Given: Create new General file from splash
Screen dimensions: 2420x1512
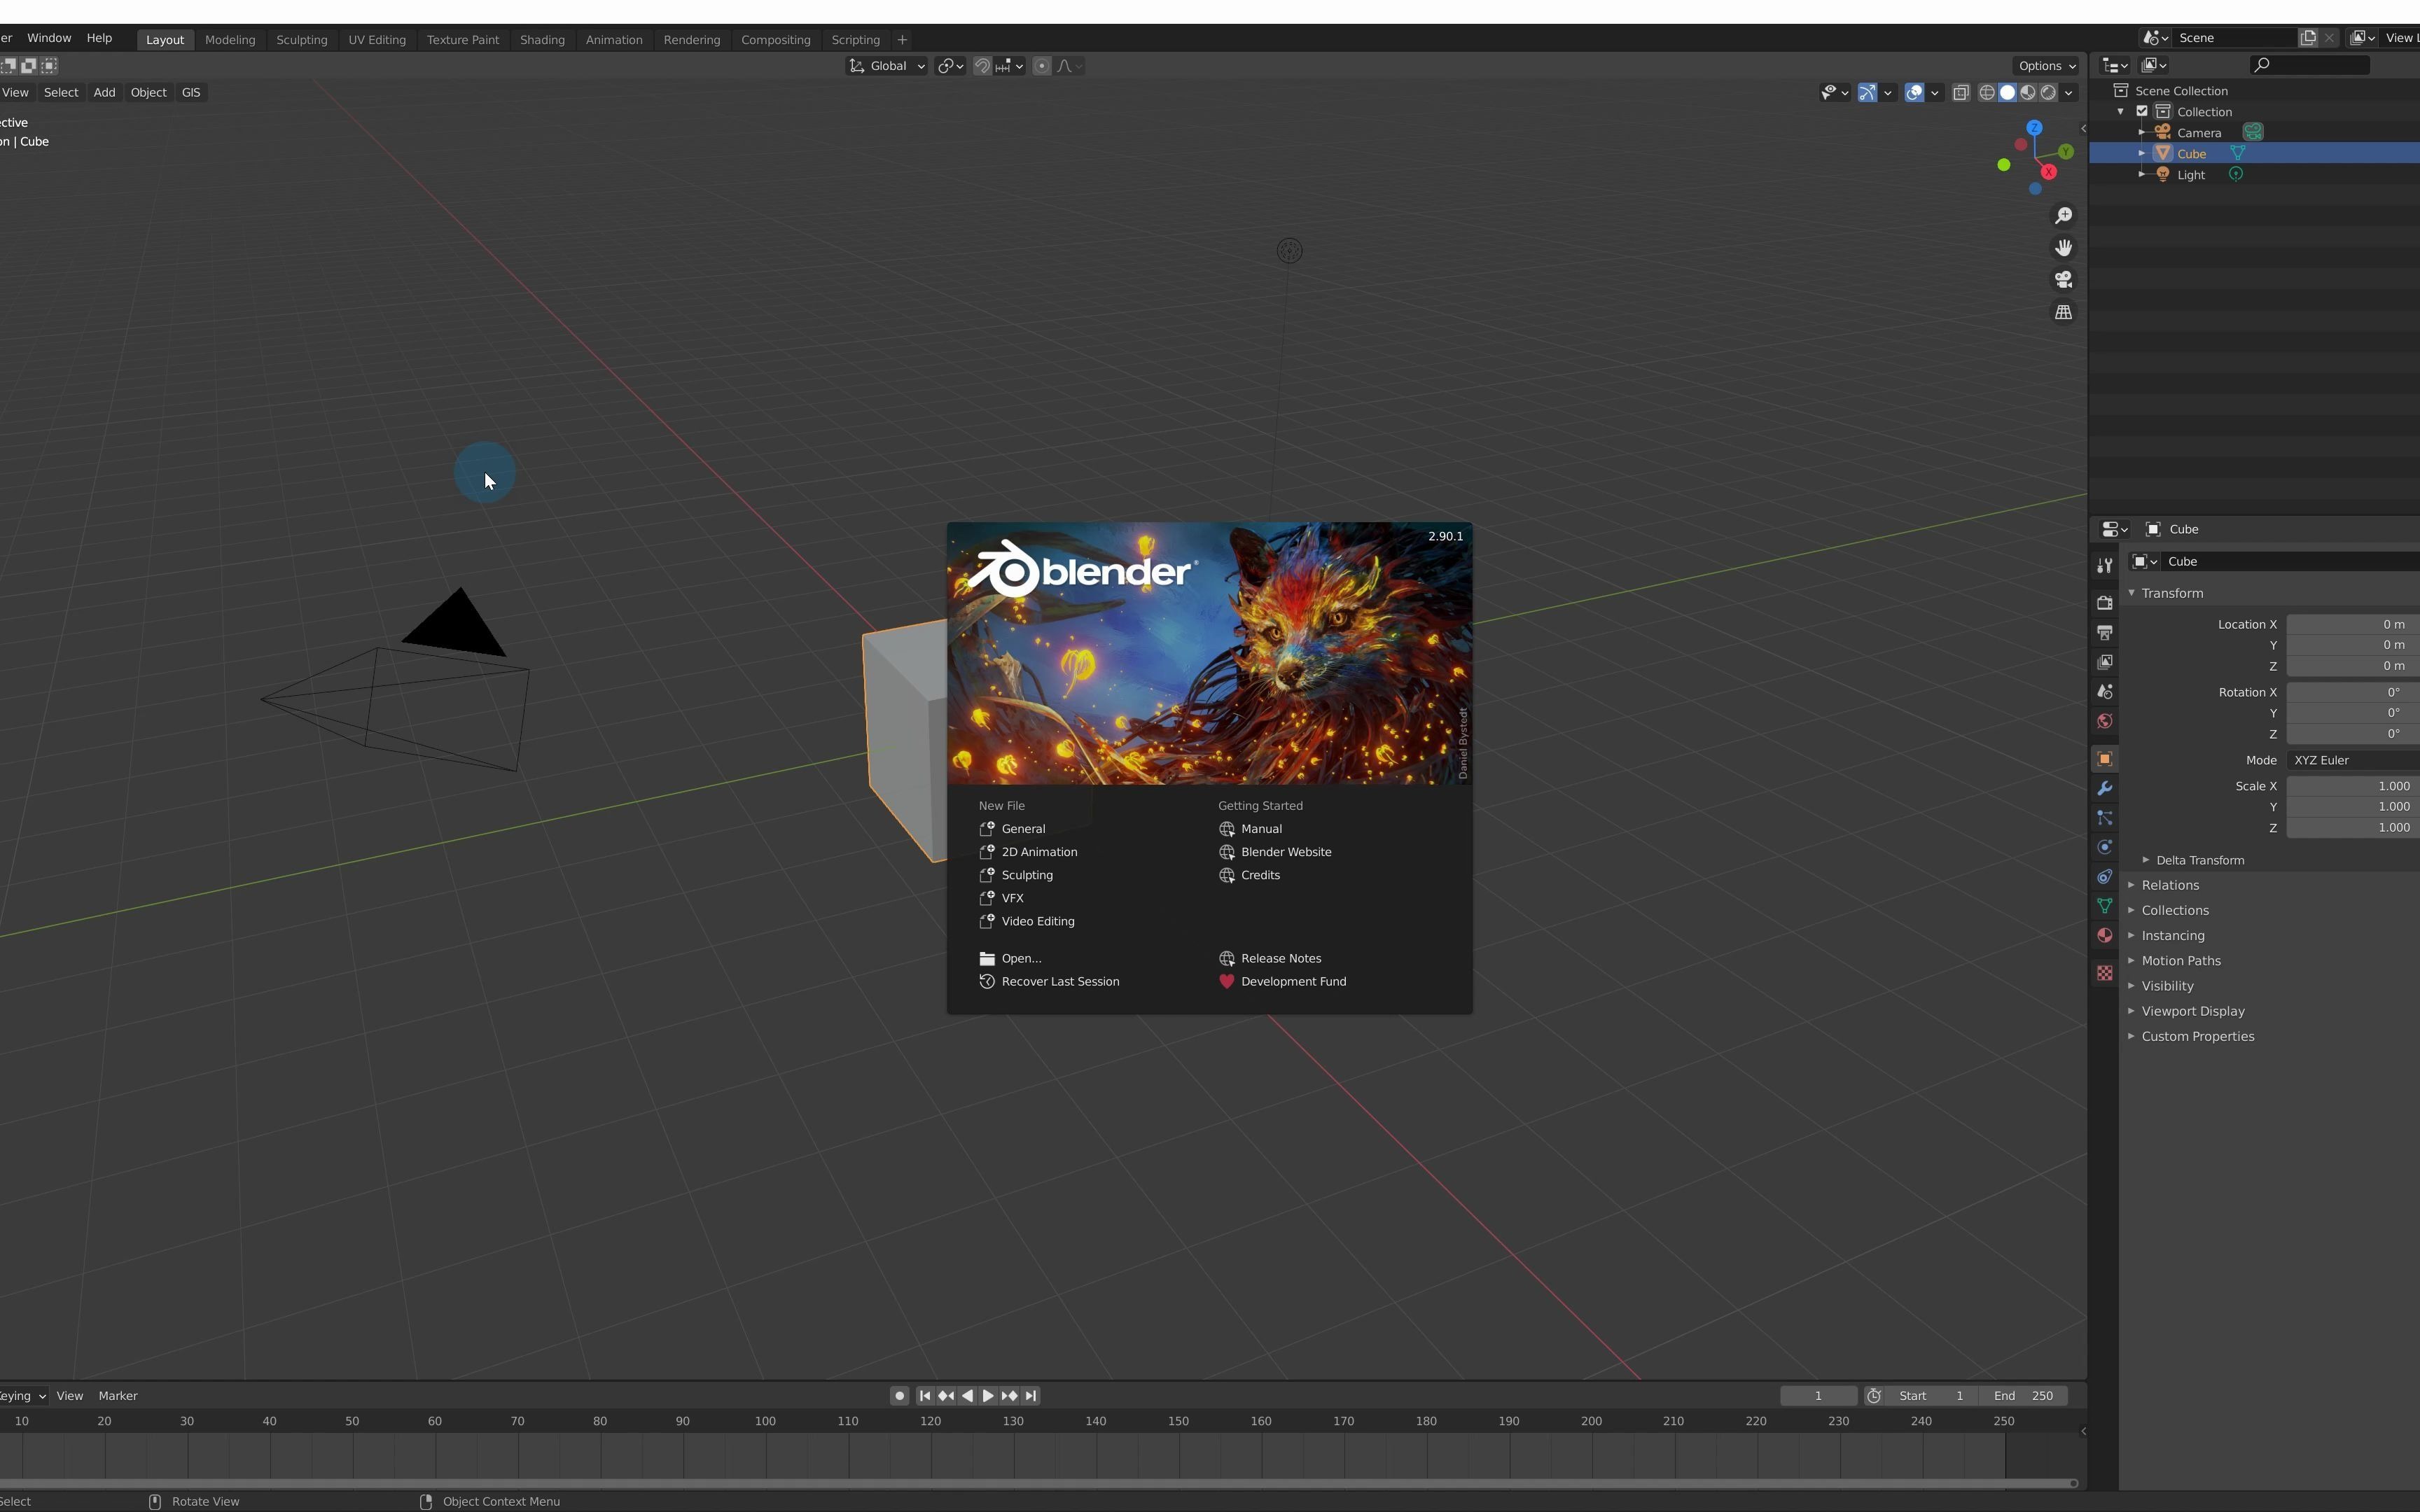Looking at the screenshot, I should pyautogui.click(x=1023, y=829).
